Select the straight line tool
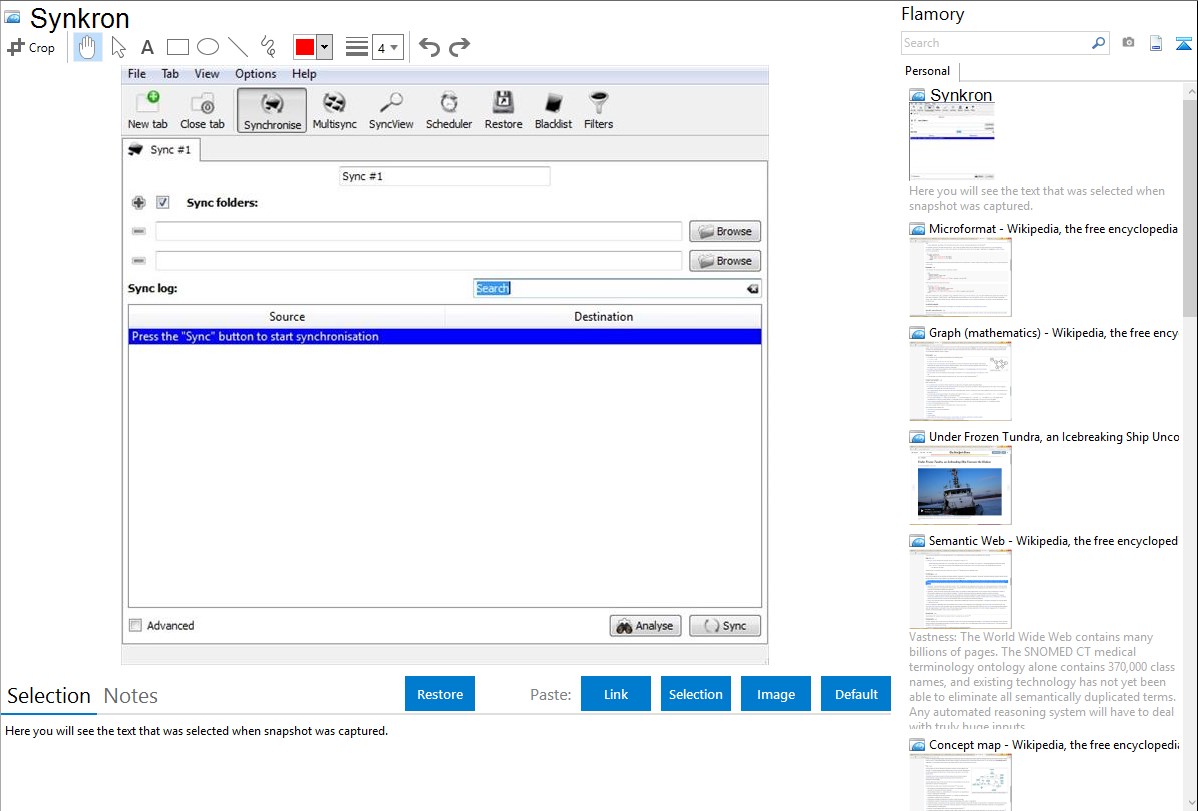Viewport: 1198px width, 811px height. point(238,47)
